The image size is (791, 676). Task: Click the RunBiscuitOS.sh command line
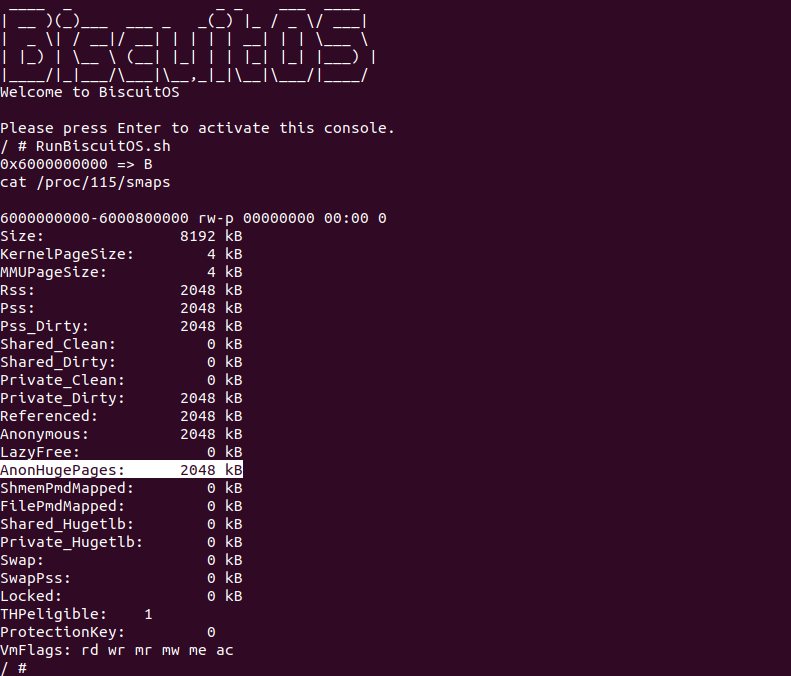[85, 146]
